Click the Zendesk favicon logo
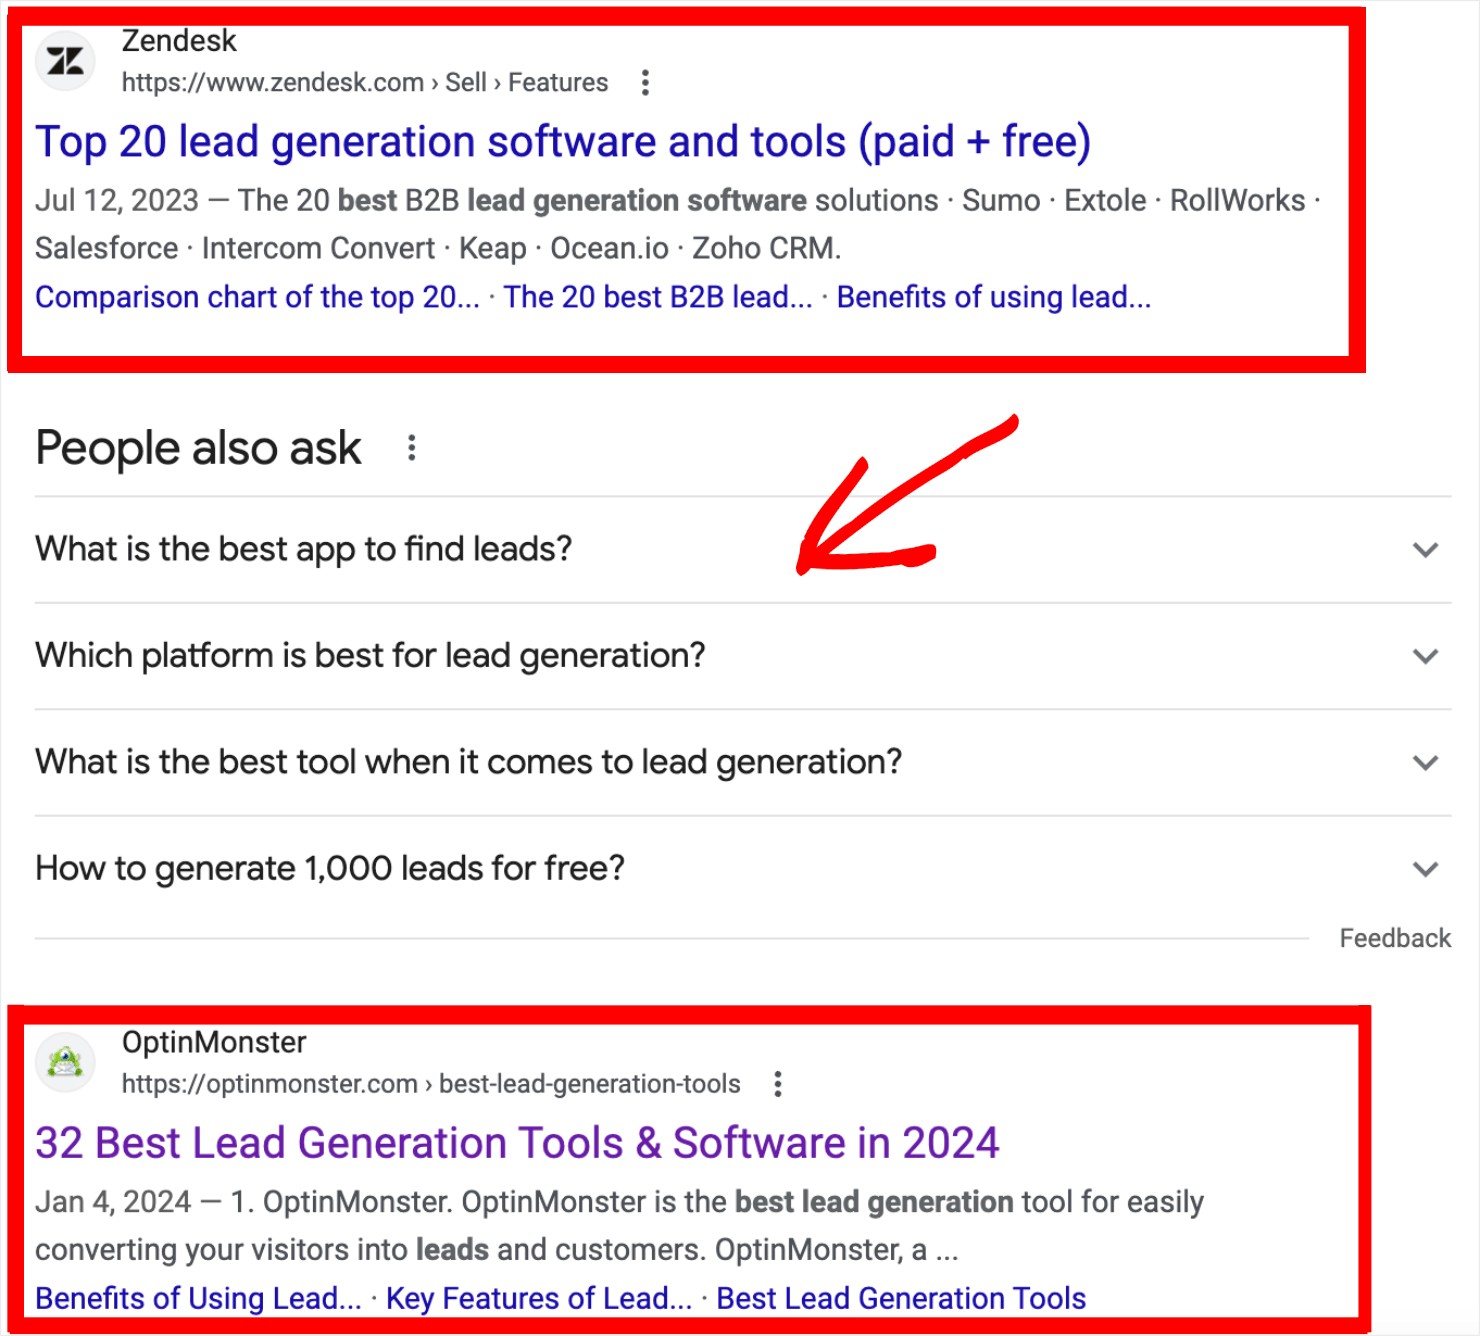1480x1336 pixels. click(64, 61)
